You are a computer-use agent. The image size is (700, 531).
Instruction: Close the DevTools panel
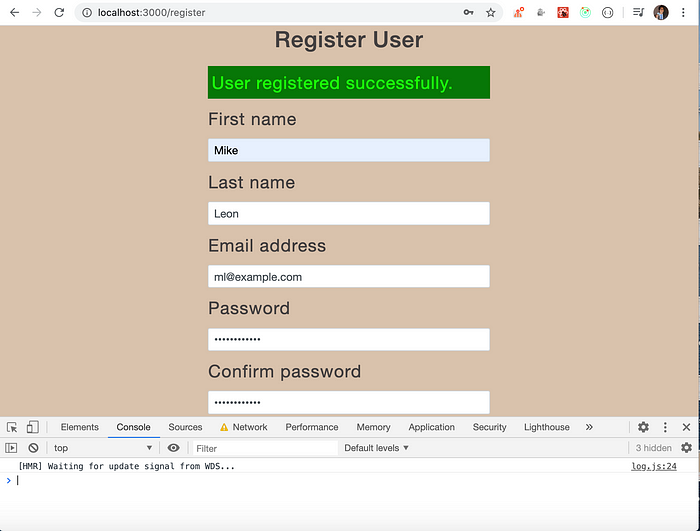[x=687, y=427]
